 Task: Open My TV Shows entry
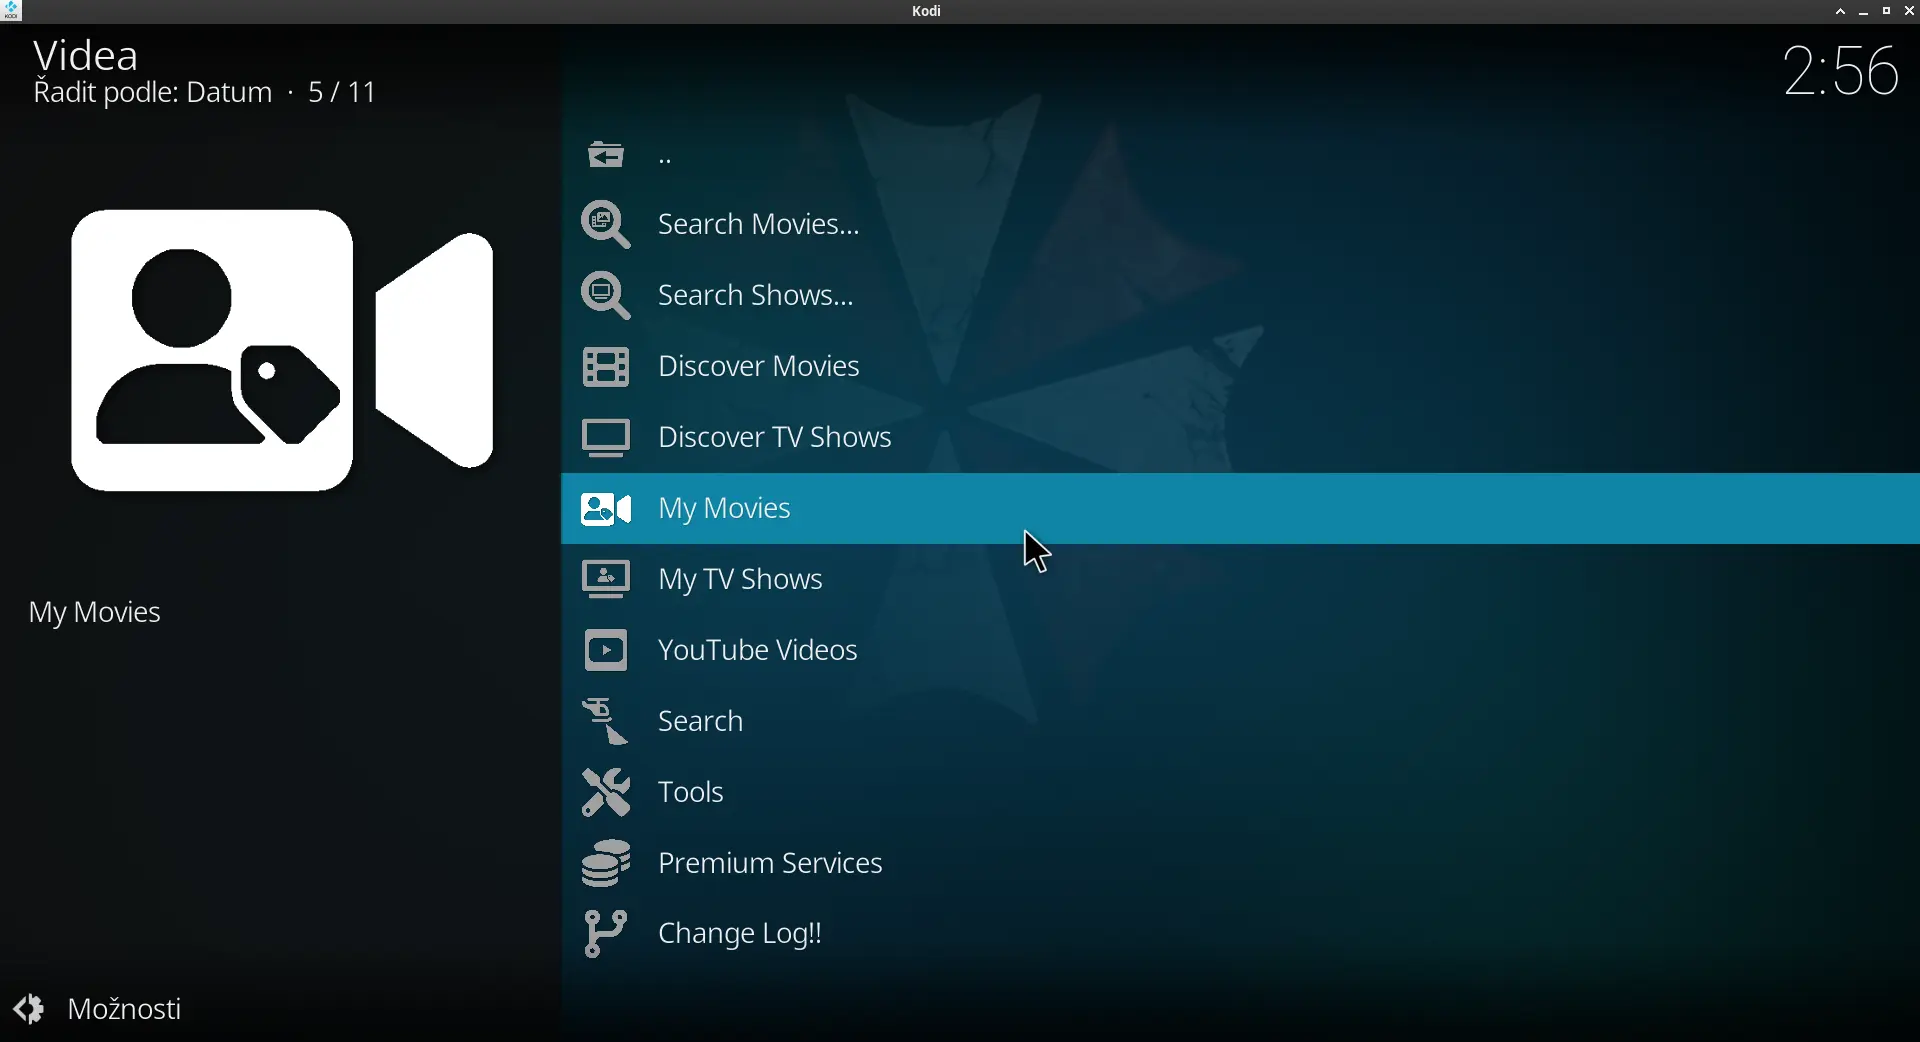tap(1241, 580)
